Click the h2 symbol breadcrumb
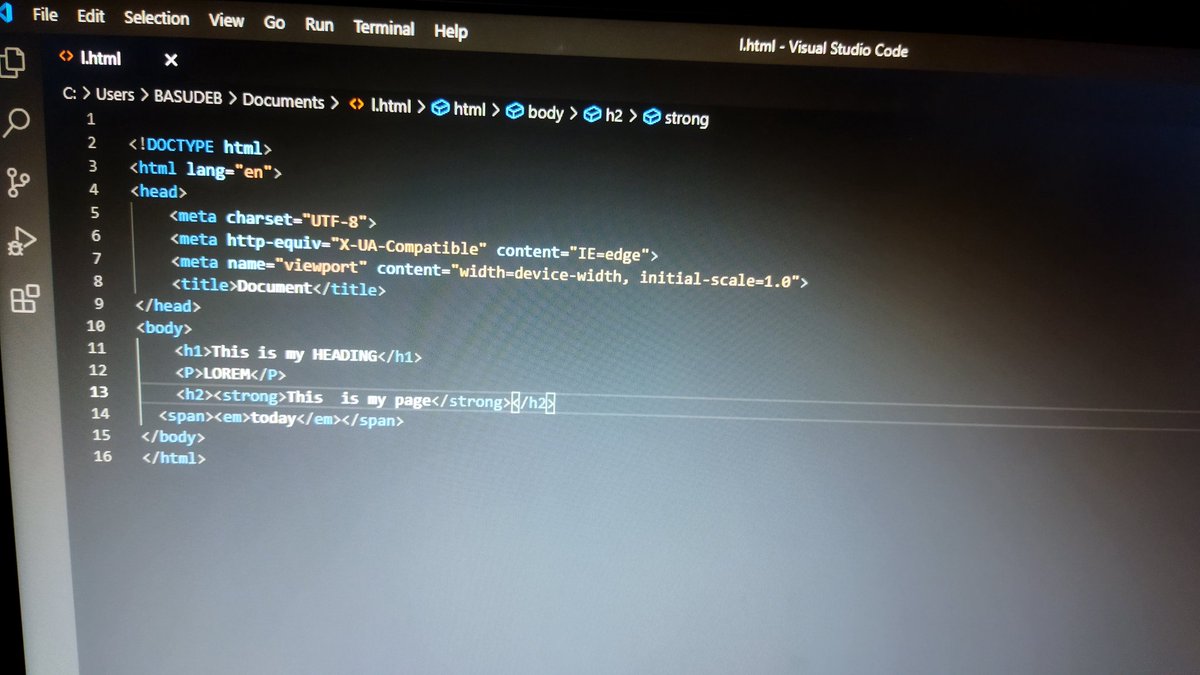1200x675 pixels. click(x=614, y=115)
